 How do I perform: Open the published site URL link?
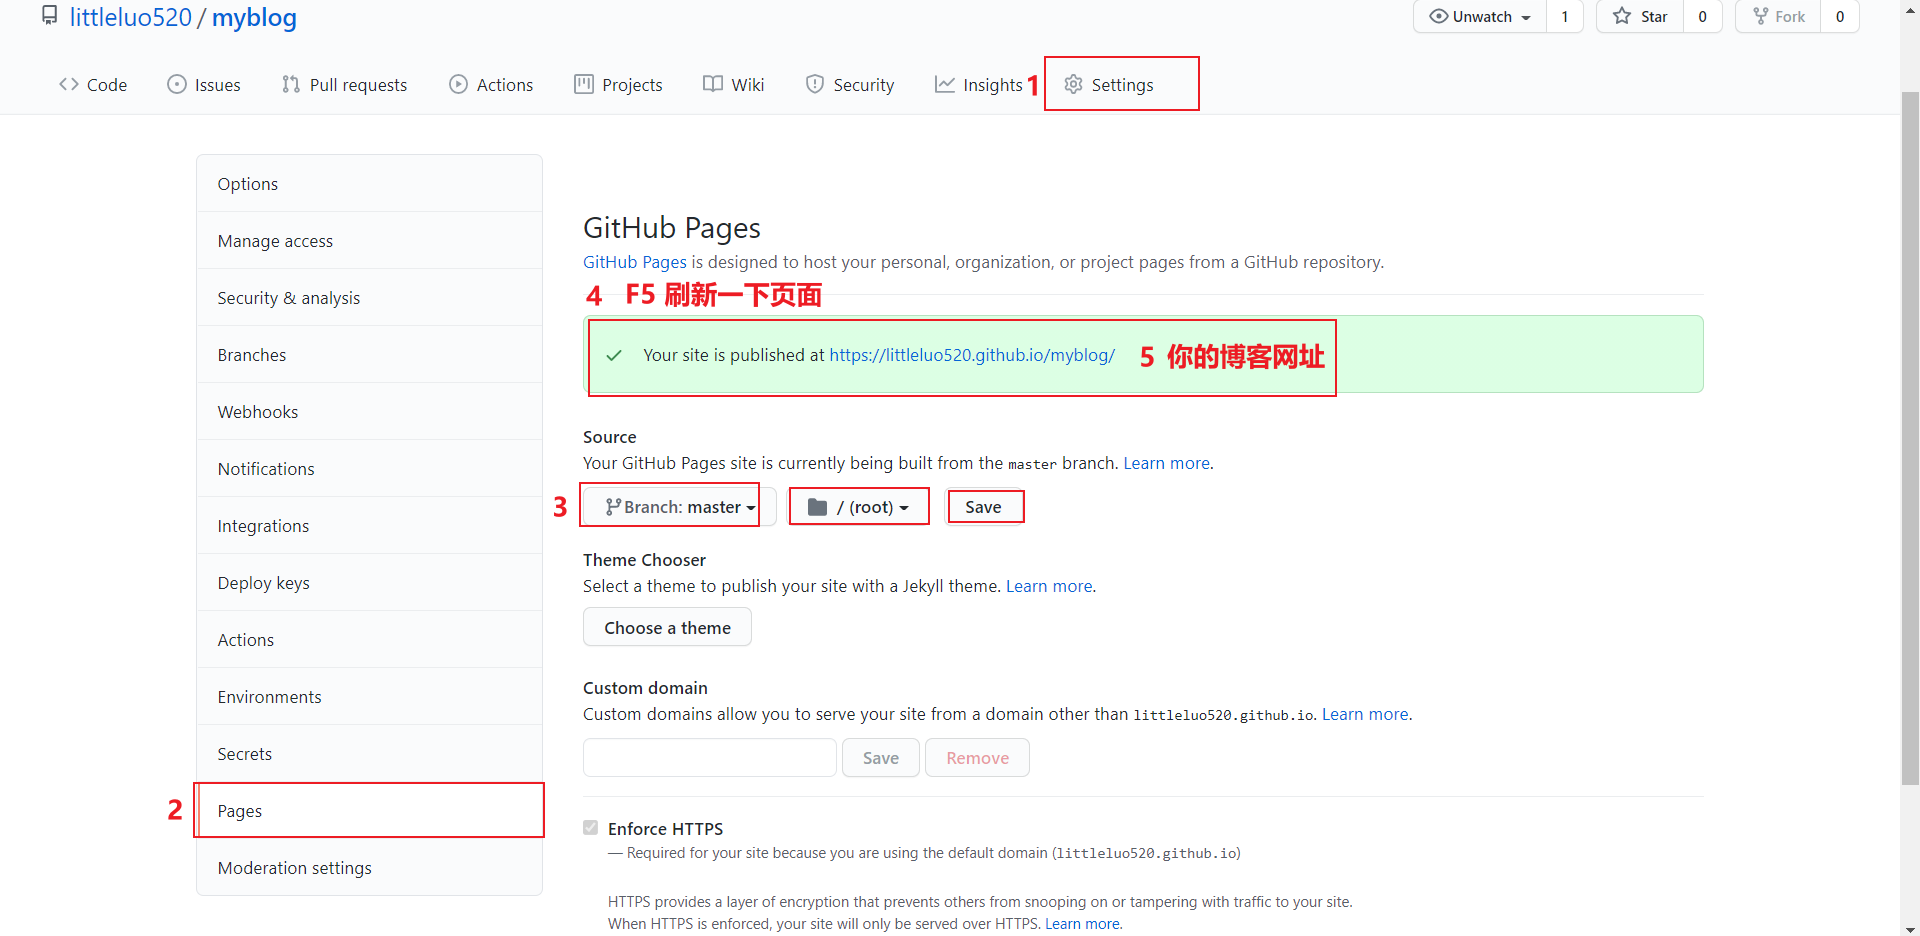click(972, 355)
